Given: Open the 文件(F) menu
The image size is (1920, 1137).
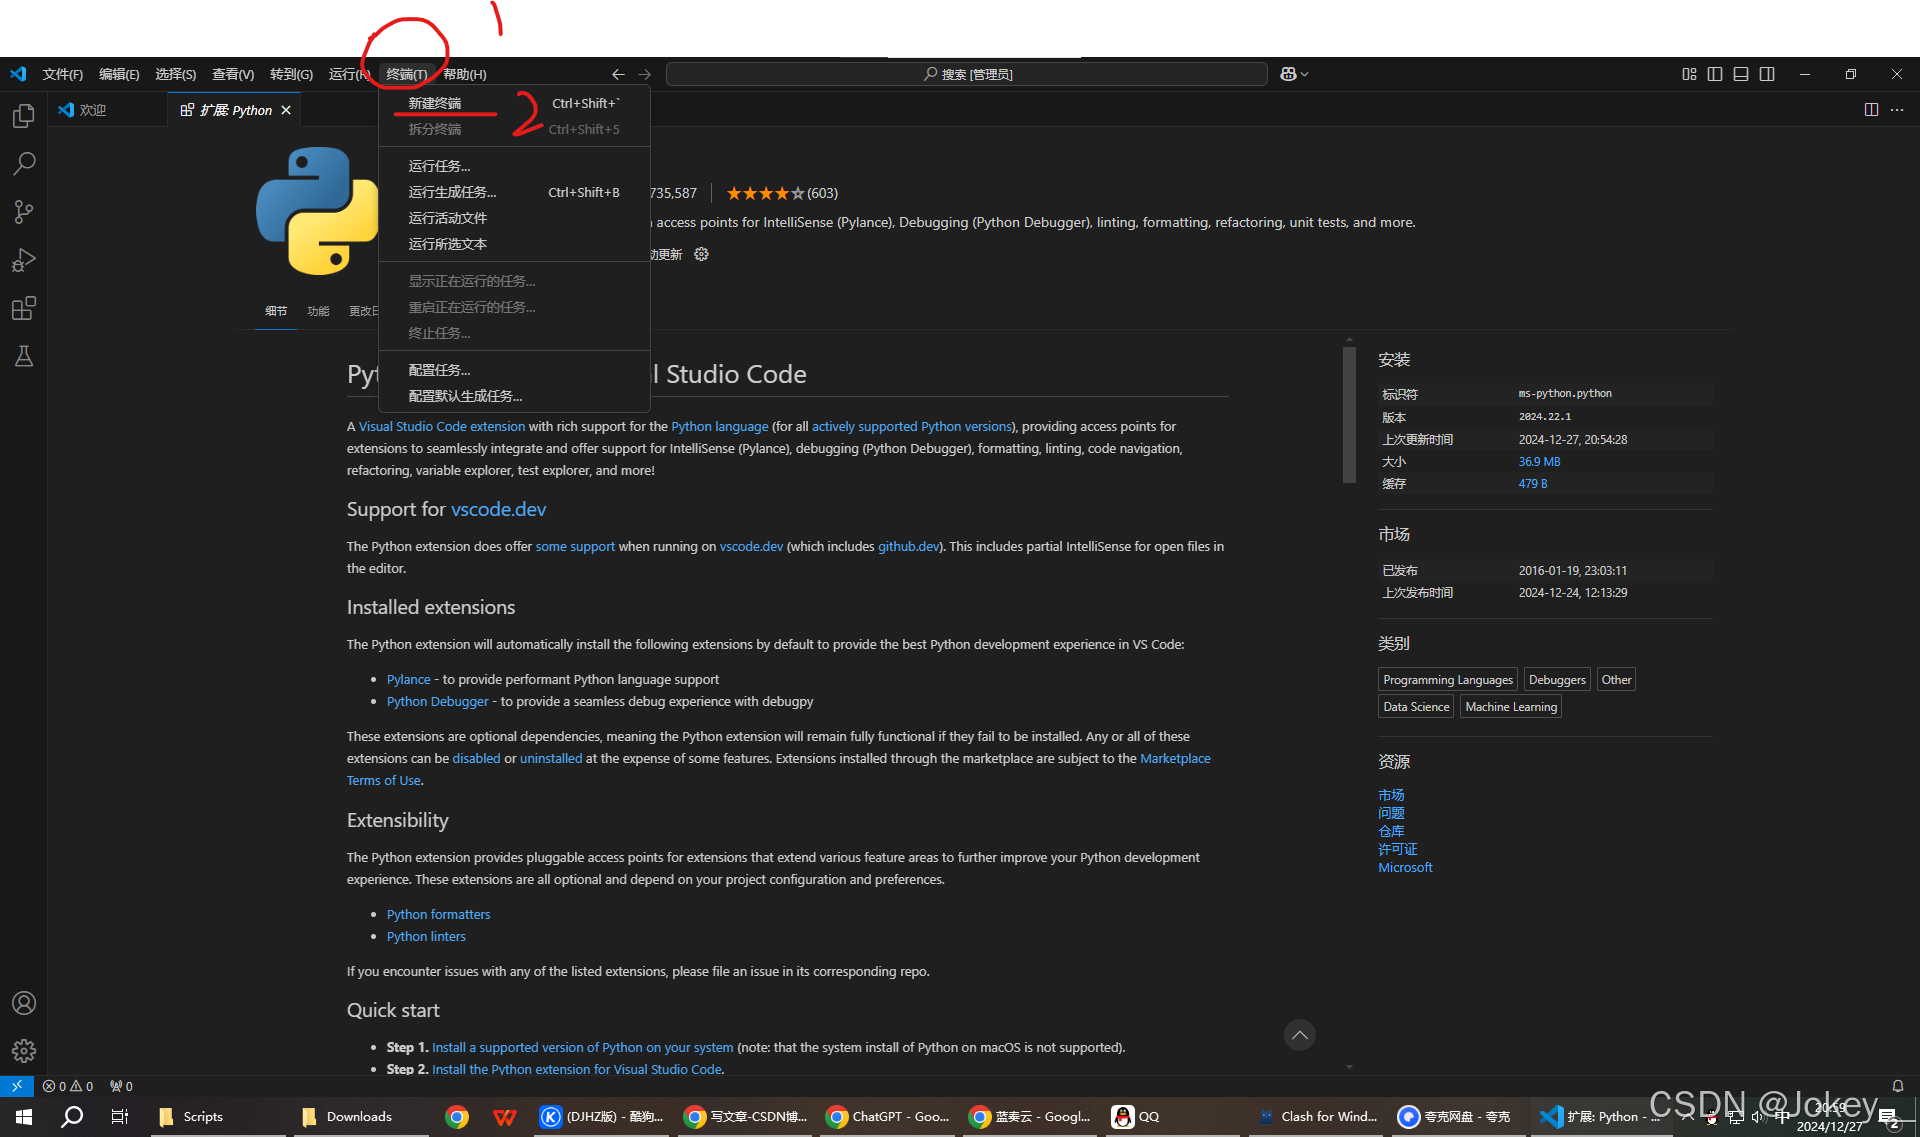Looking at the screenshot, I should (x=63, y=74).
